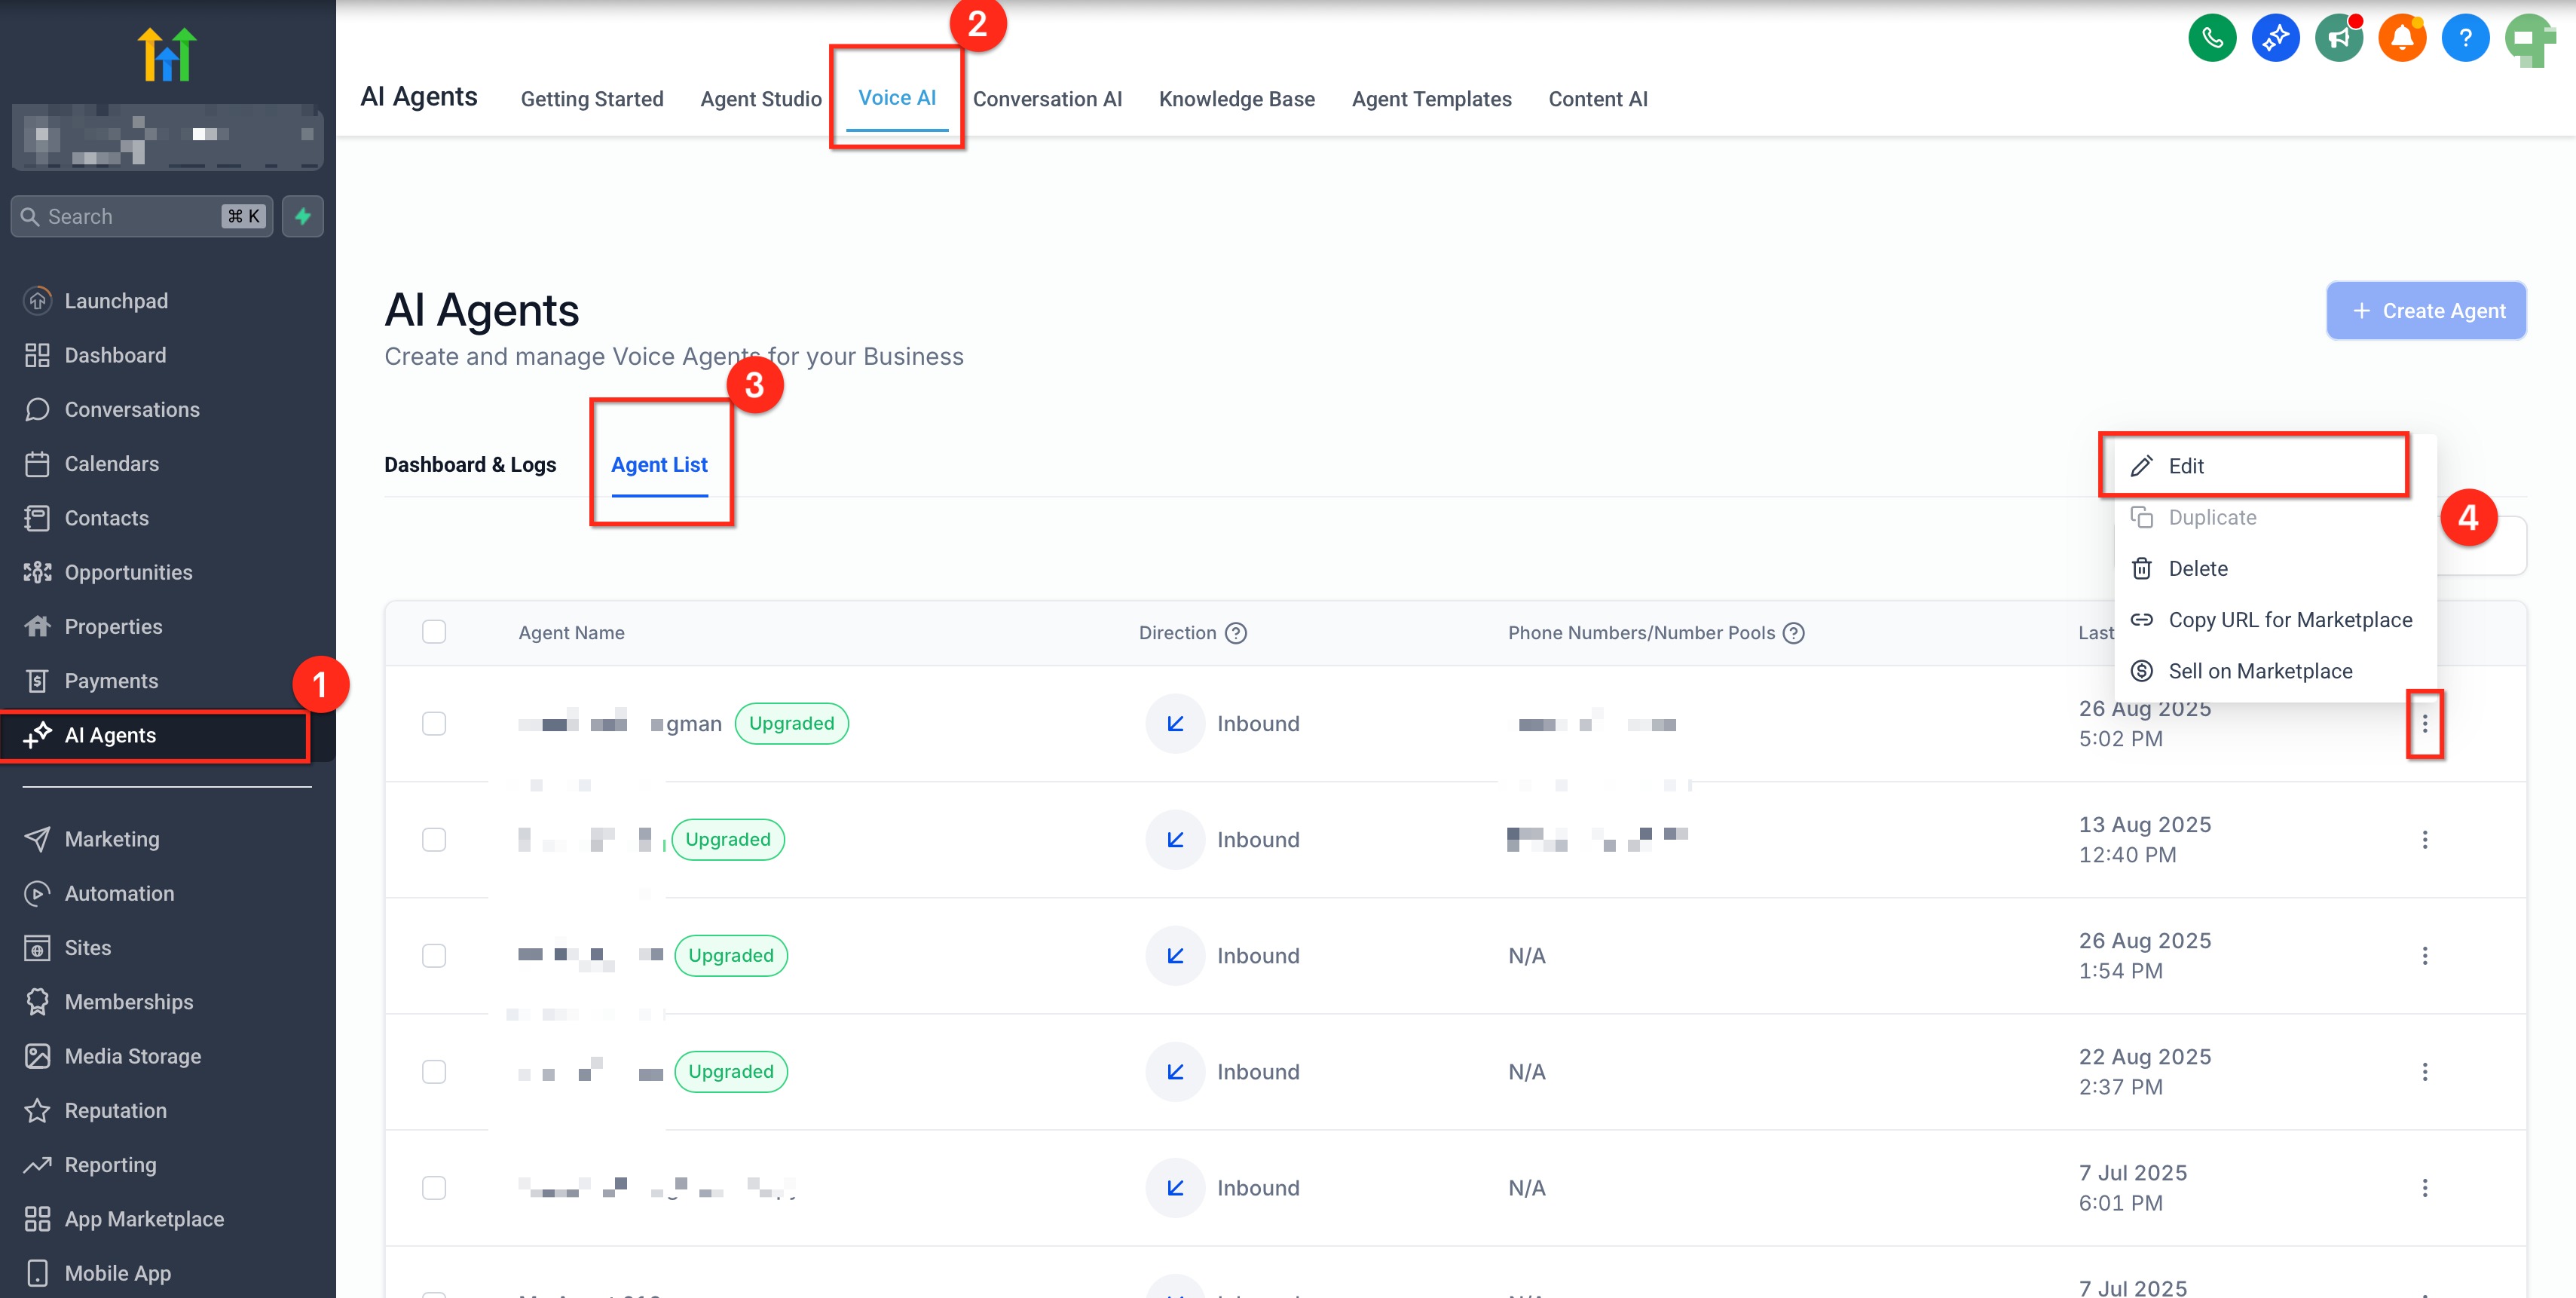Check the box for the 13 Aug 2025 agent
The height and width of the screenshot is (1298, 2576).
point(434,840)
